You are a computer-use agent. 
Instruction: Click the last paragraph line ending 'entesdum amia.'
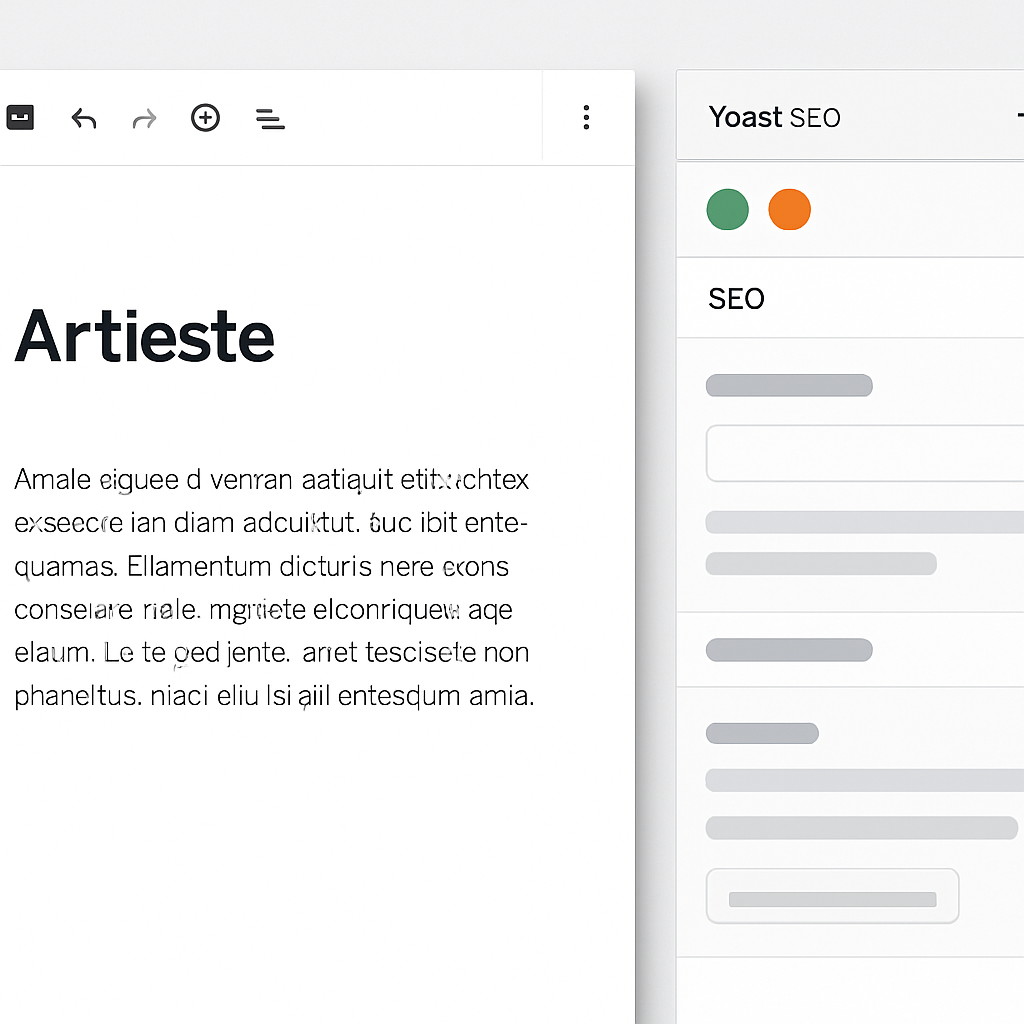pyautogui.click(x=274, y=696)
